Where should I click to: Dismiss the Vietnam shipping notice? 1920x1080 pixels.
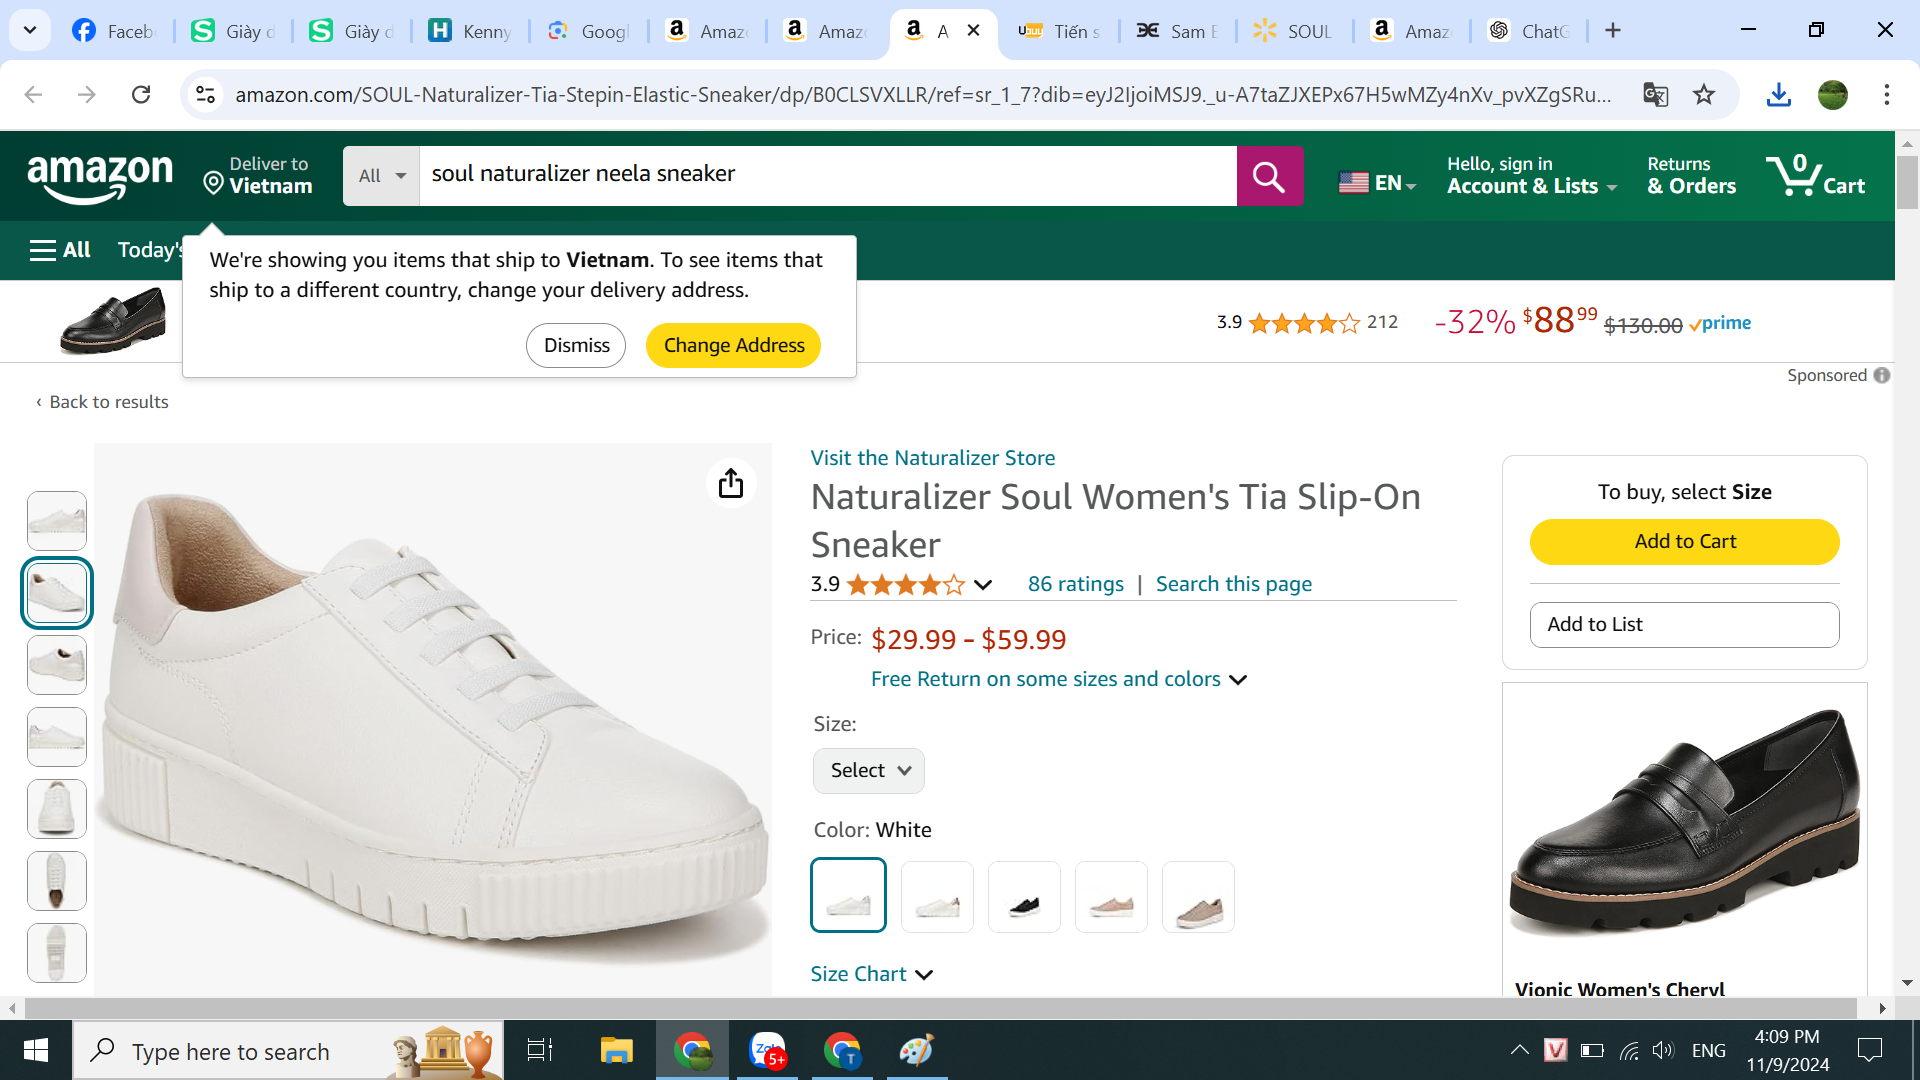click(x=576, y=345)
